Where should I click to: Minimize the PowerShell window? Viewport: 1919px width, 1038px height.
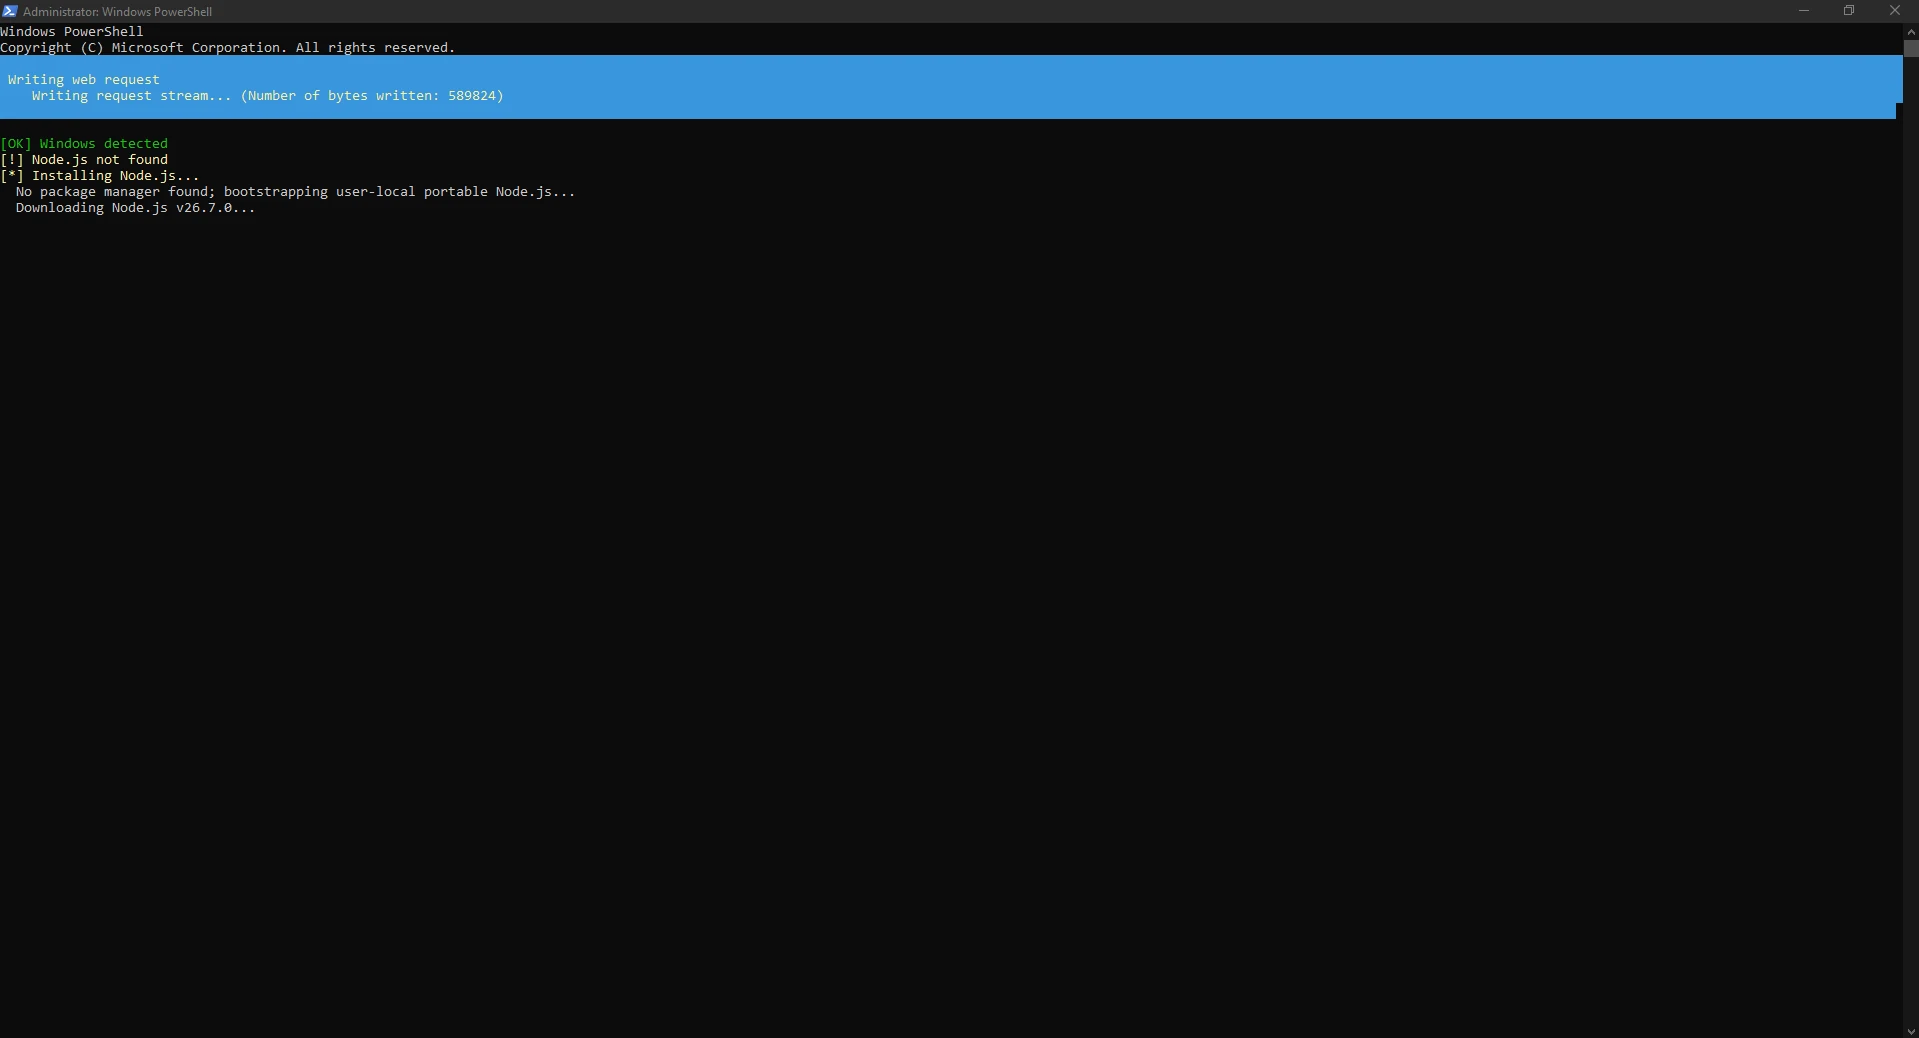point(1804,11)
